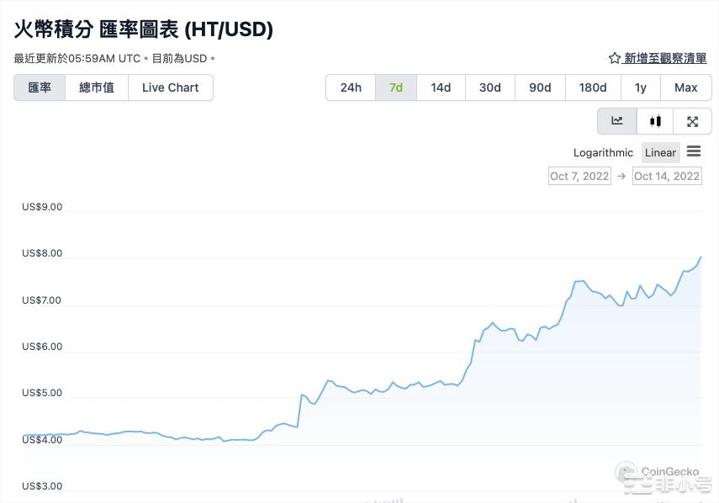
Task: Click the US$8.00 axis label
Action: [42, 253]
